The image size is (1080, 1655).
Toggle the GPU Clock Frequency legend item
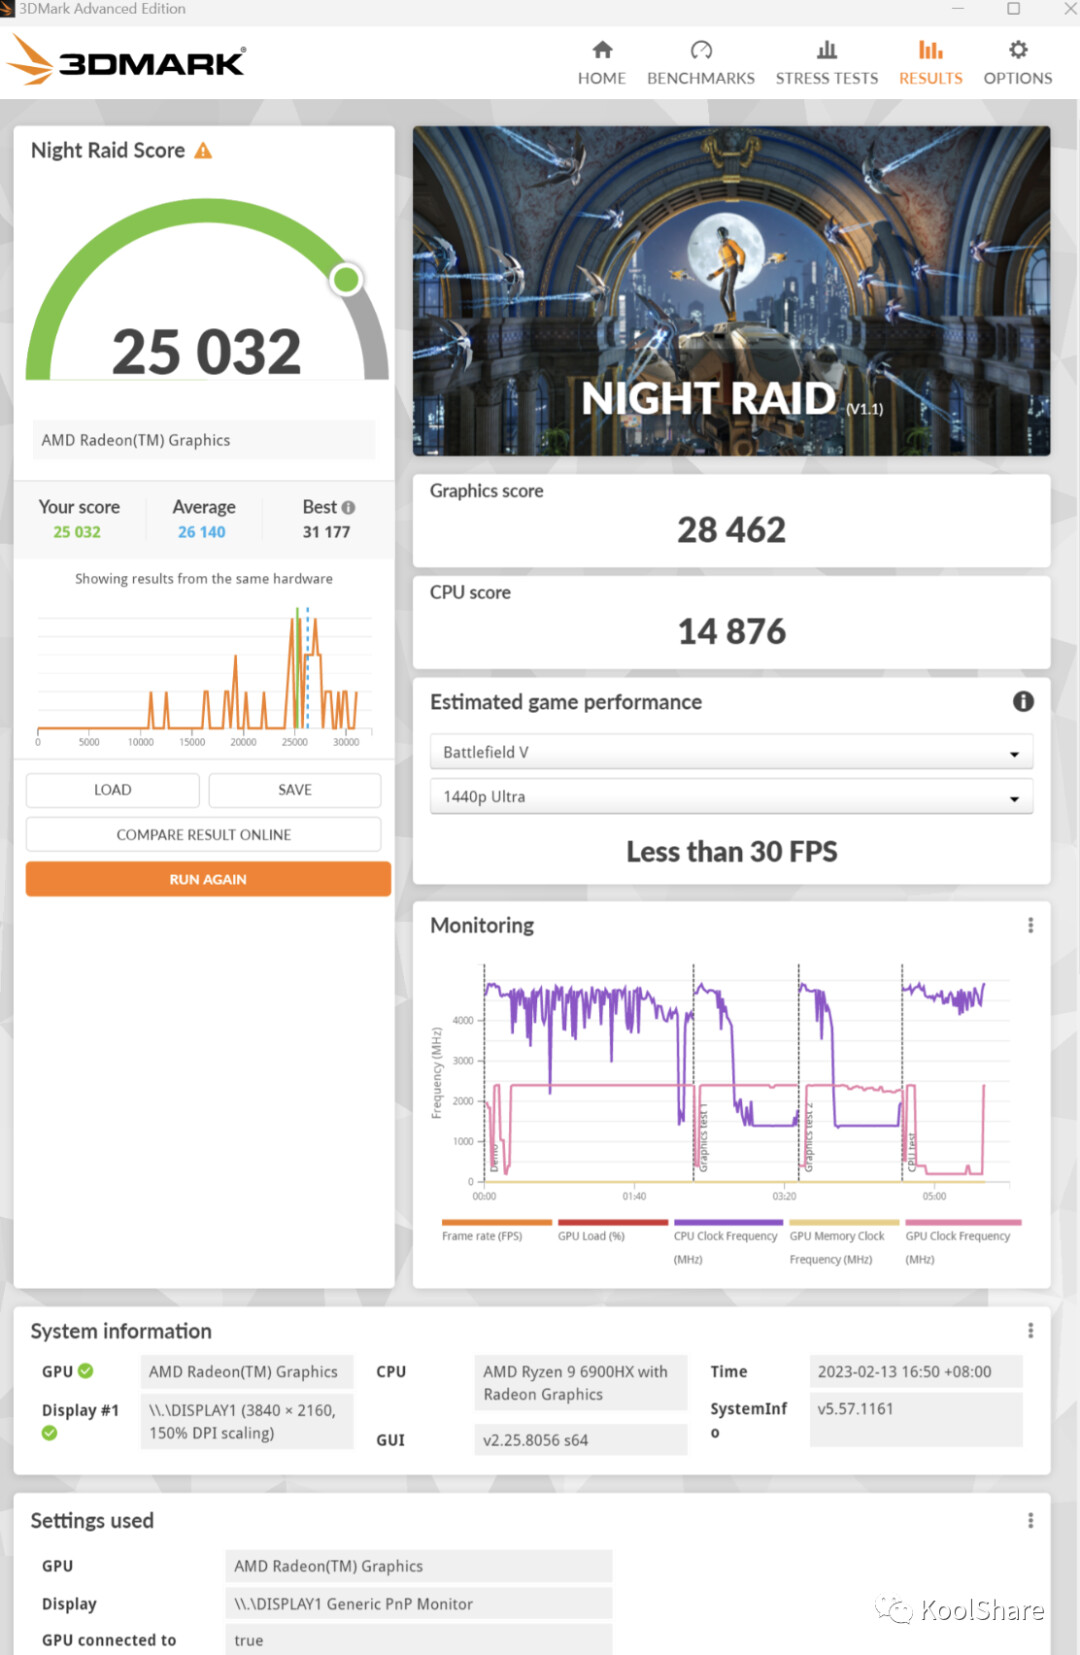coord(962,1243)
